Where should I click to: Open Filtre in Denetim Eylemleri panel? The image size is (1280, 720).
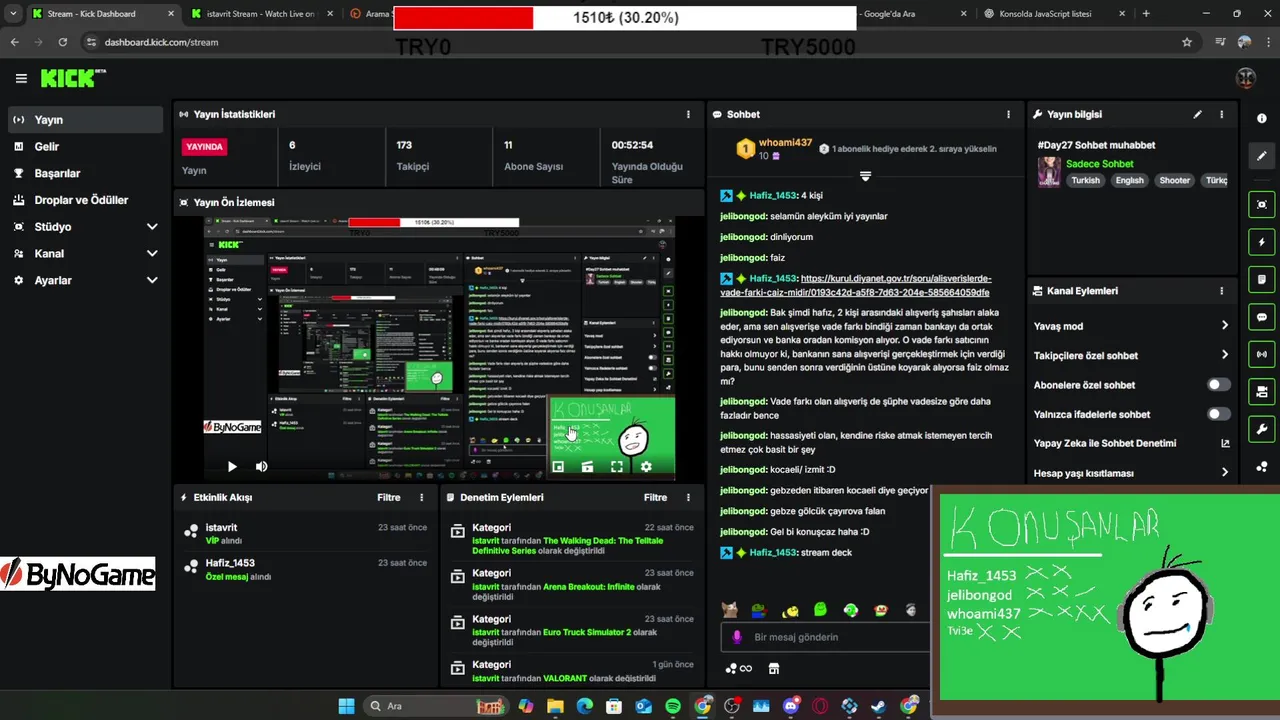(655, 497)
